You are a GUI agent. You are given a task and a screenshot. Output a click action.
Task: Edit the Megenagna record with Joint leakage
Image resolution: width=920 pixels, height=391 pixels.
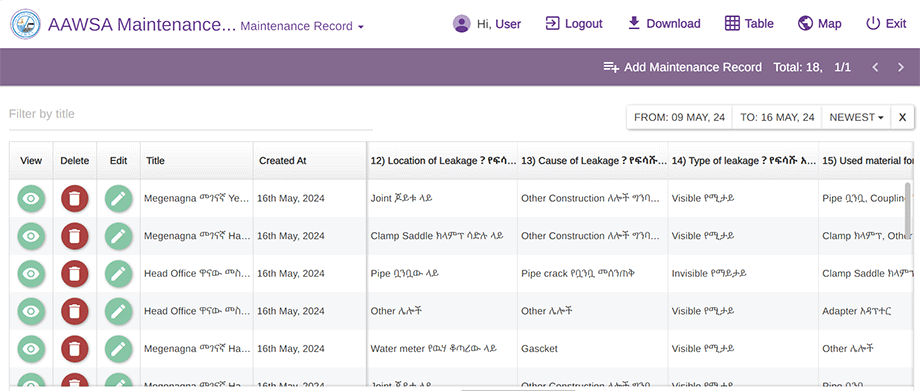click(119, 198)
